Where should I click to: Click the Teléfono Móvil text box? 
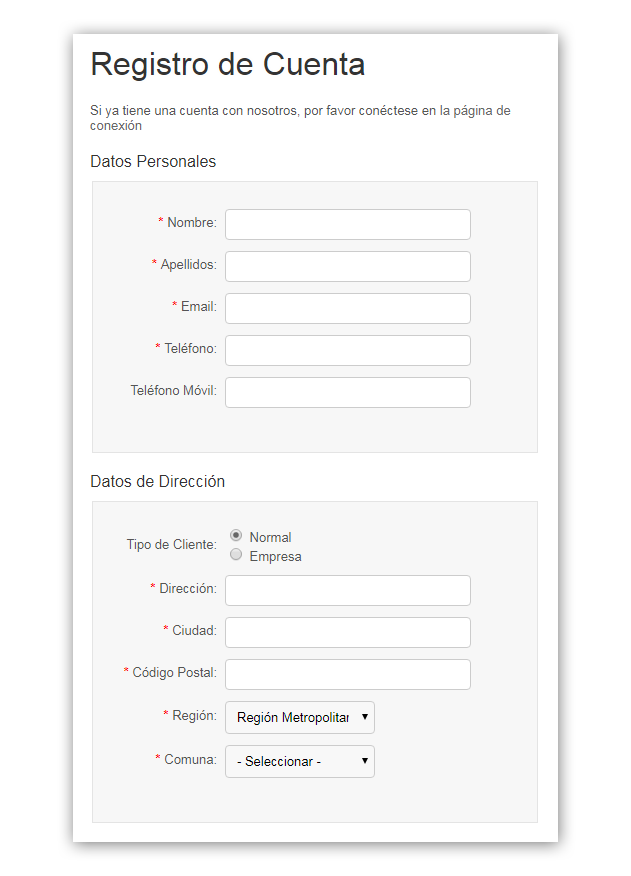pyautogui.click(x=347, y=392)
